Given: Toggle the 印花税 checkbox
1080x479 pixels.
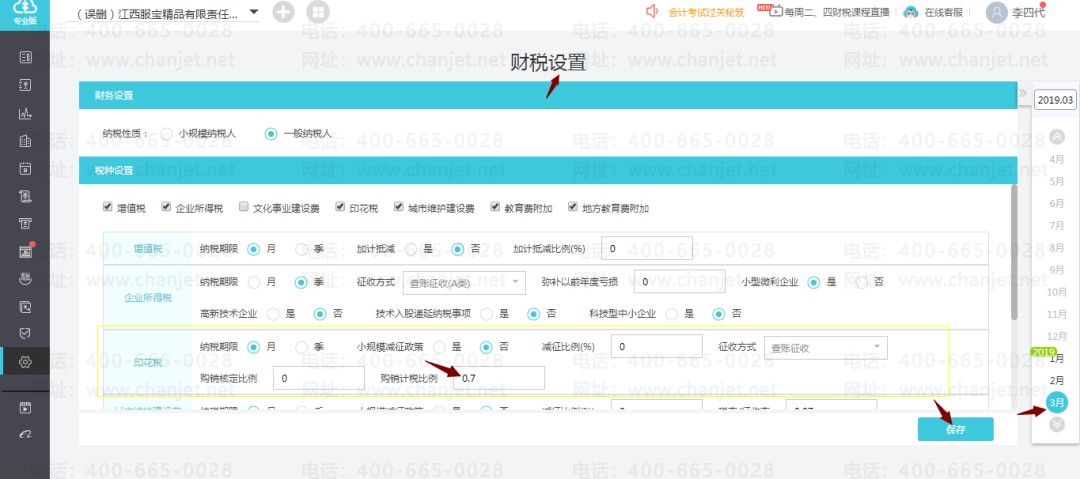Looking at the screenshot, I should click(x=340, y=206).
